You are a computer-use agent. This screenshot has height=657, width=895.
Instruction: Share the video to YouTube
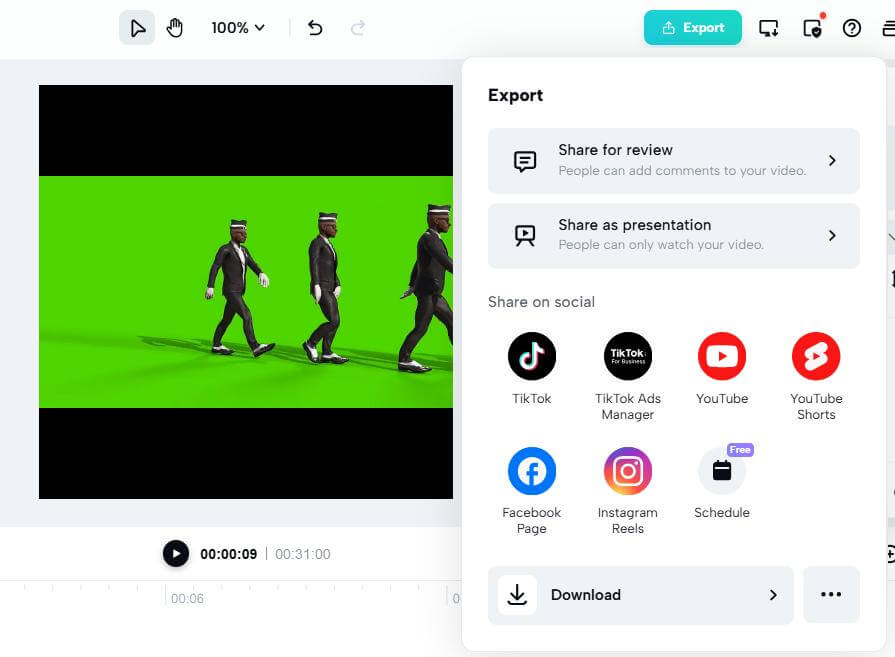(x=721, y=356)
